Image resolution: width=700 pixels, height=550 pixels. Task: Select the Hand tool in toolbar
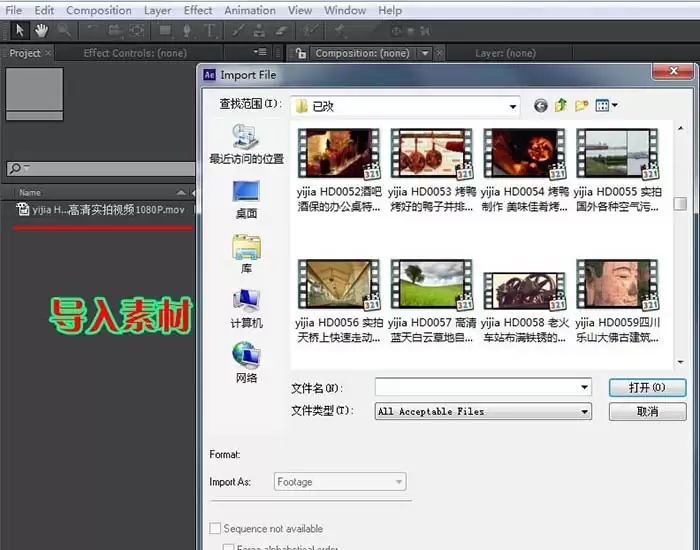pyautogui.click(x=41, y=31)
